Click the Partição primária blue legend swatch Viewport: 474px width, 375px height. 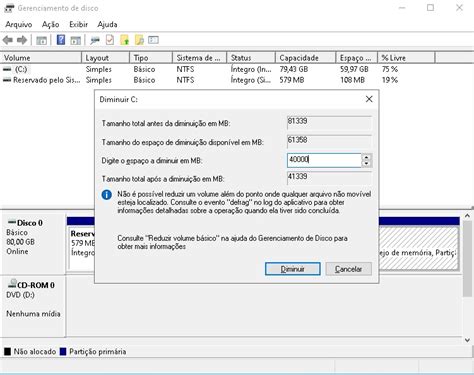[x=63, y=352]
